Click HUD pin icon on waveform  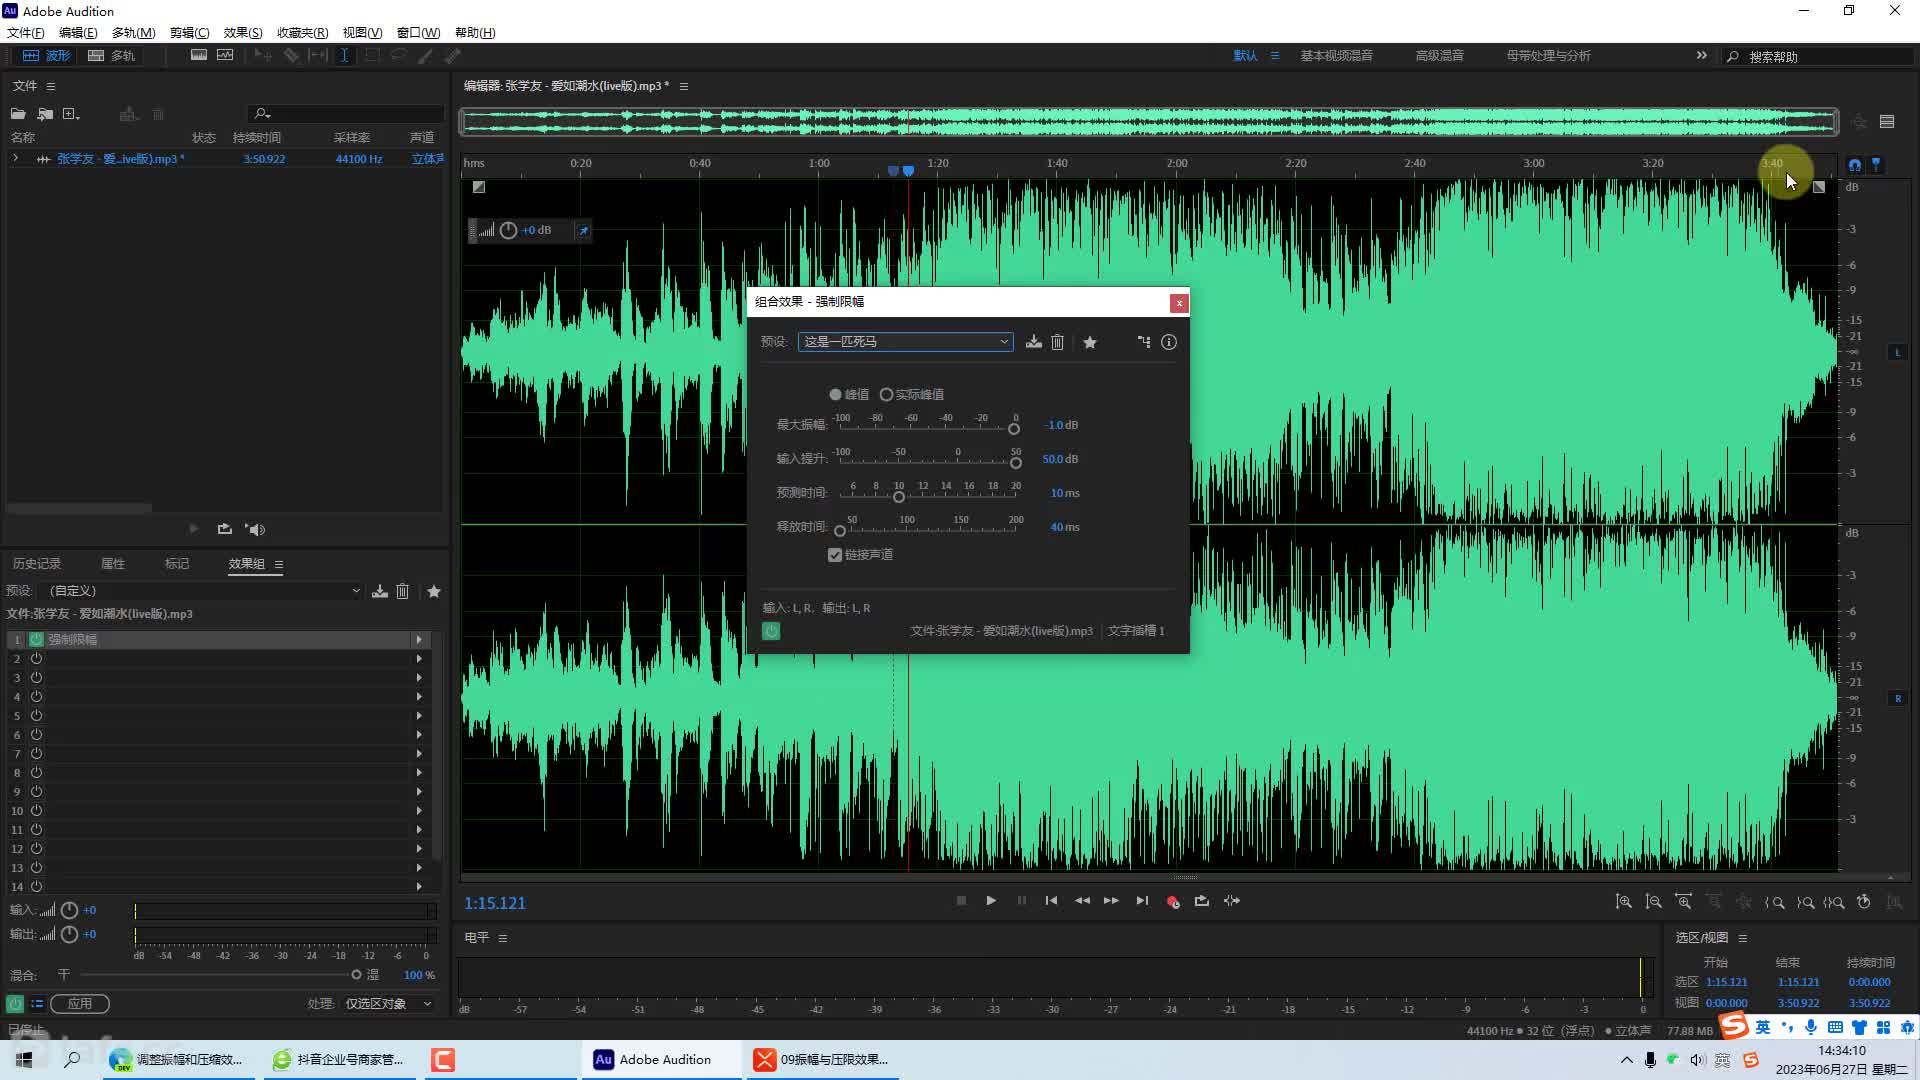[x=584, y=231]
